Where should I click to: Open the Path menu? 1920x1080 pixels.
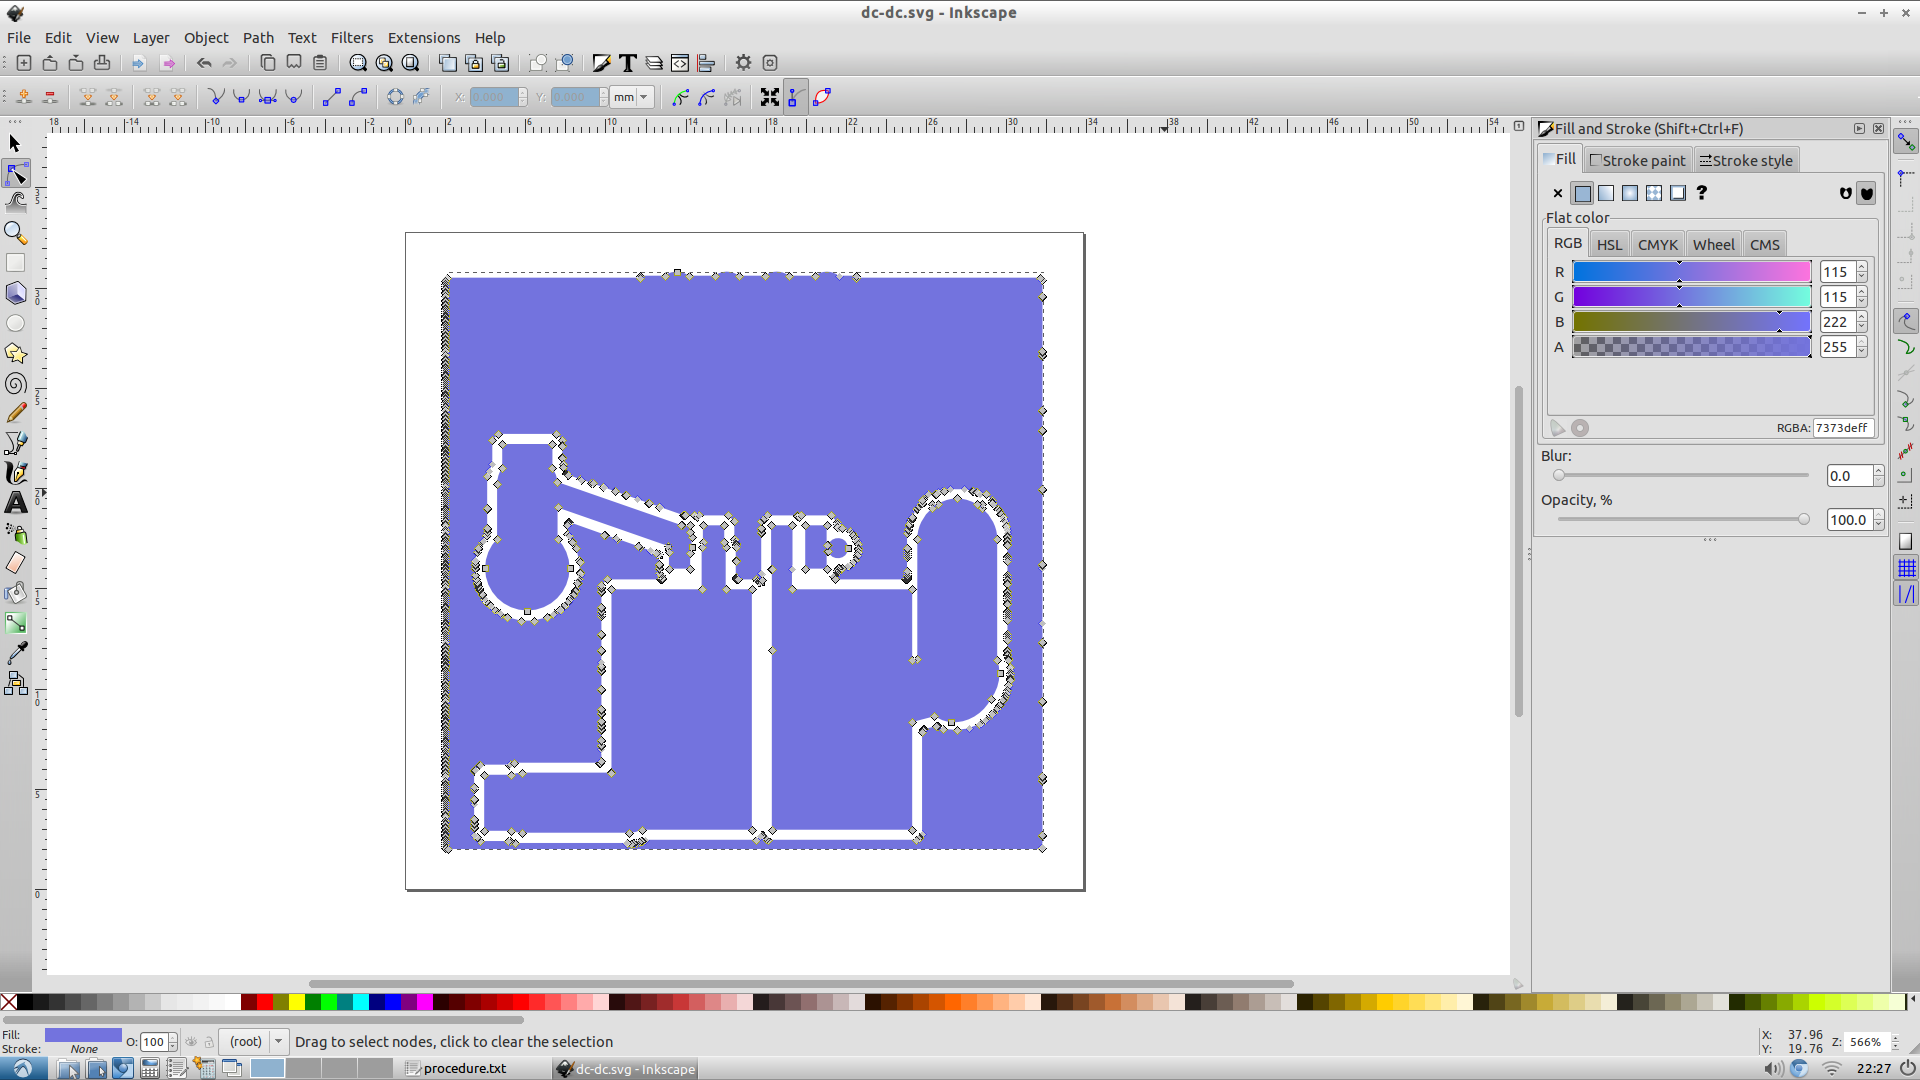click(x=258, y=37)
